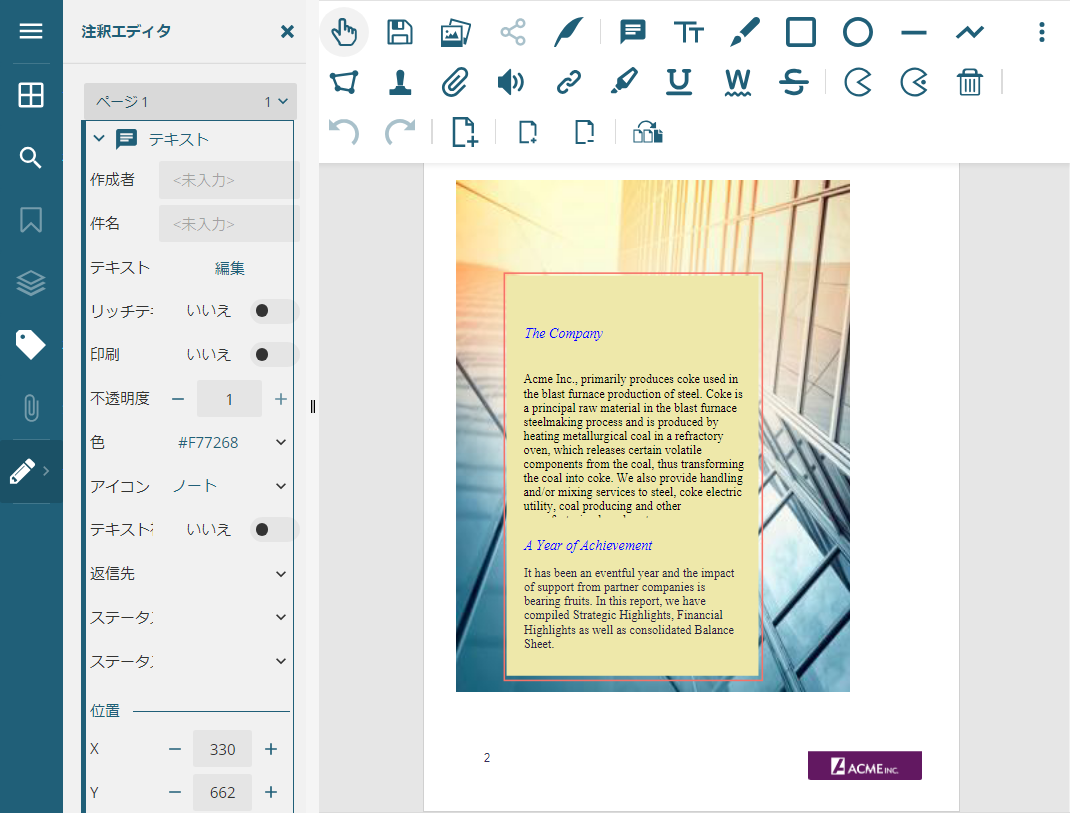Open the アイコン ノート dropdown
The height and width of the screenshot is (813, 1070).
(x=229, y=486)
